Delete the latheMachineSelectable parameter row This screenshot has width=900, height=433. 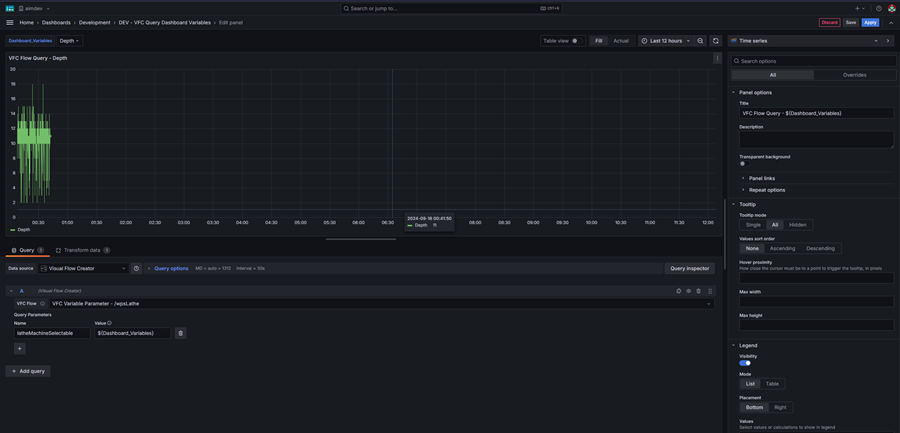[x=180, y=333]
